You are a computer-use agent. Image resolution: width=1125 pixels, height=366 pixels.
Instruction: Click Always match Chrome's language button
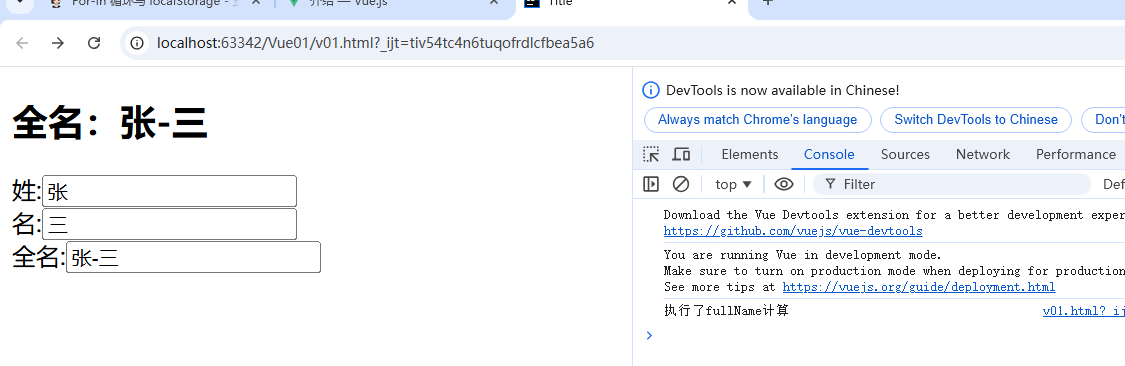pos(758,120)
